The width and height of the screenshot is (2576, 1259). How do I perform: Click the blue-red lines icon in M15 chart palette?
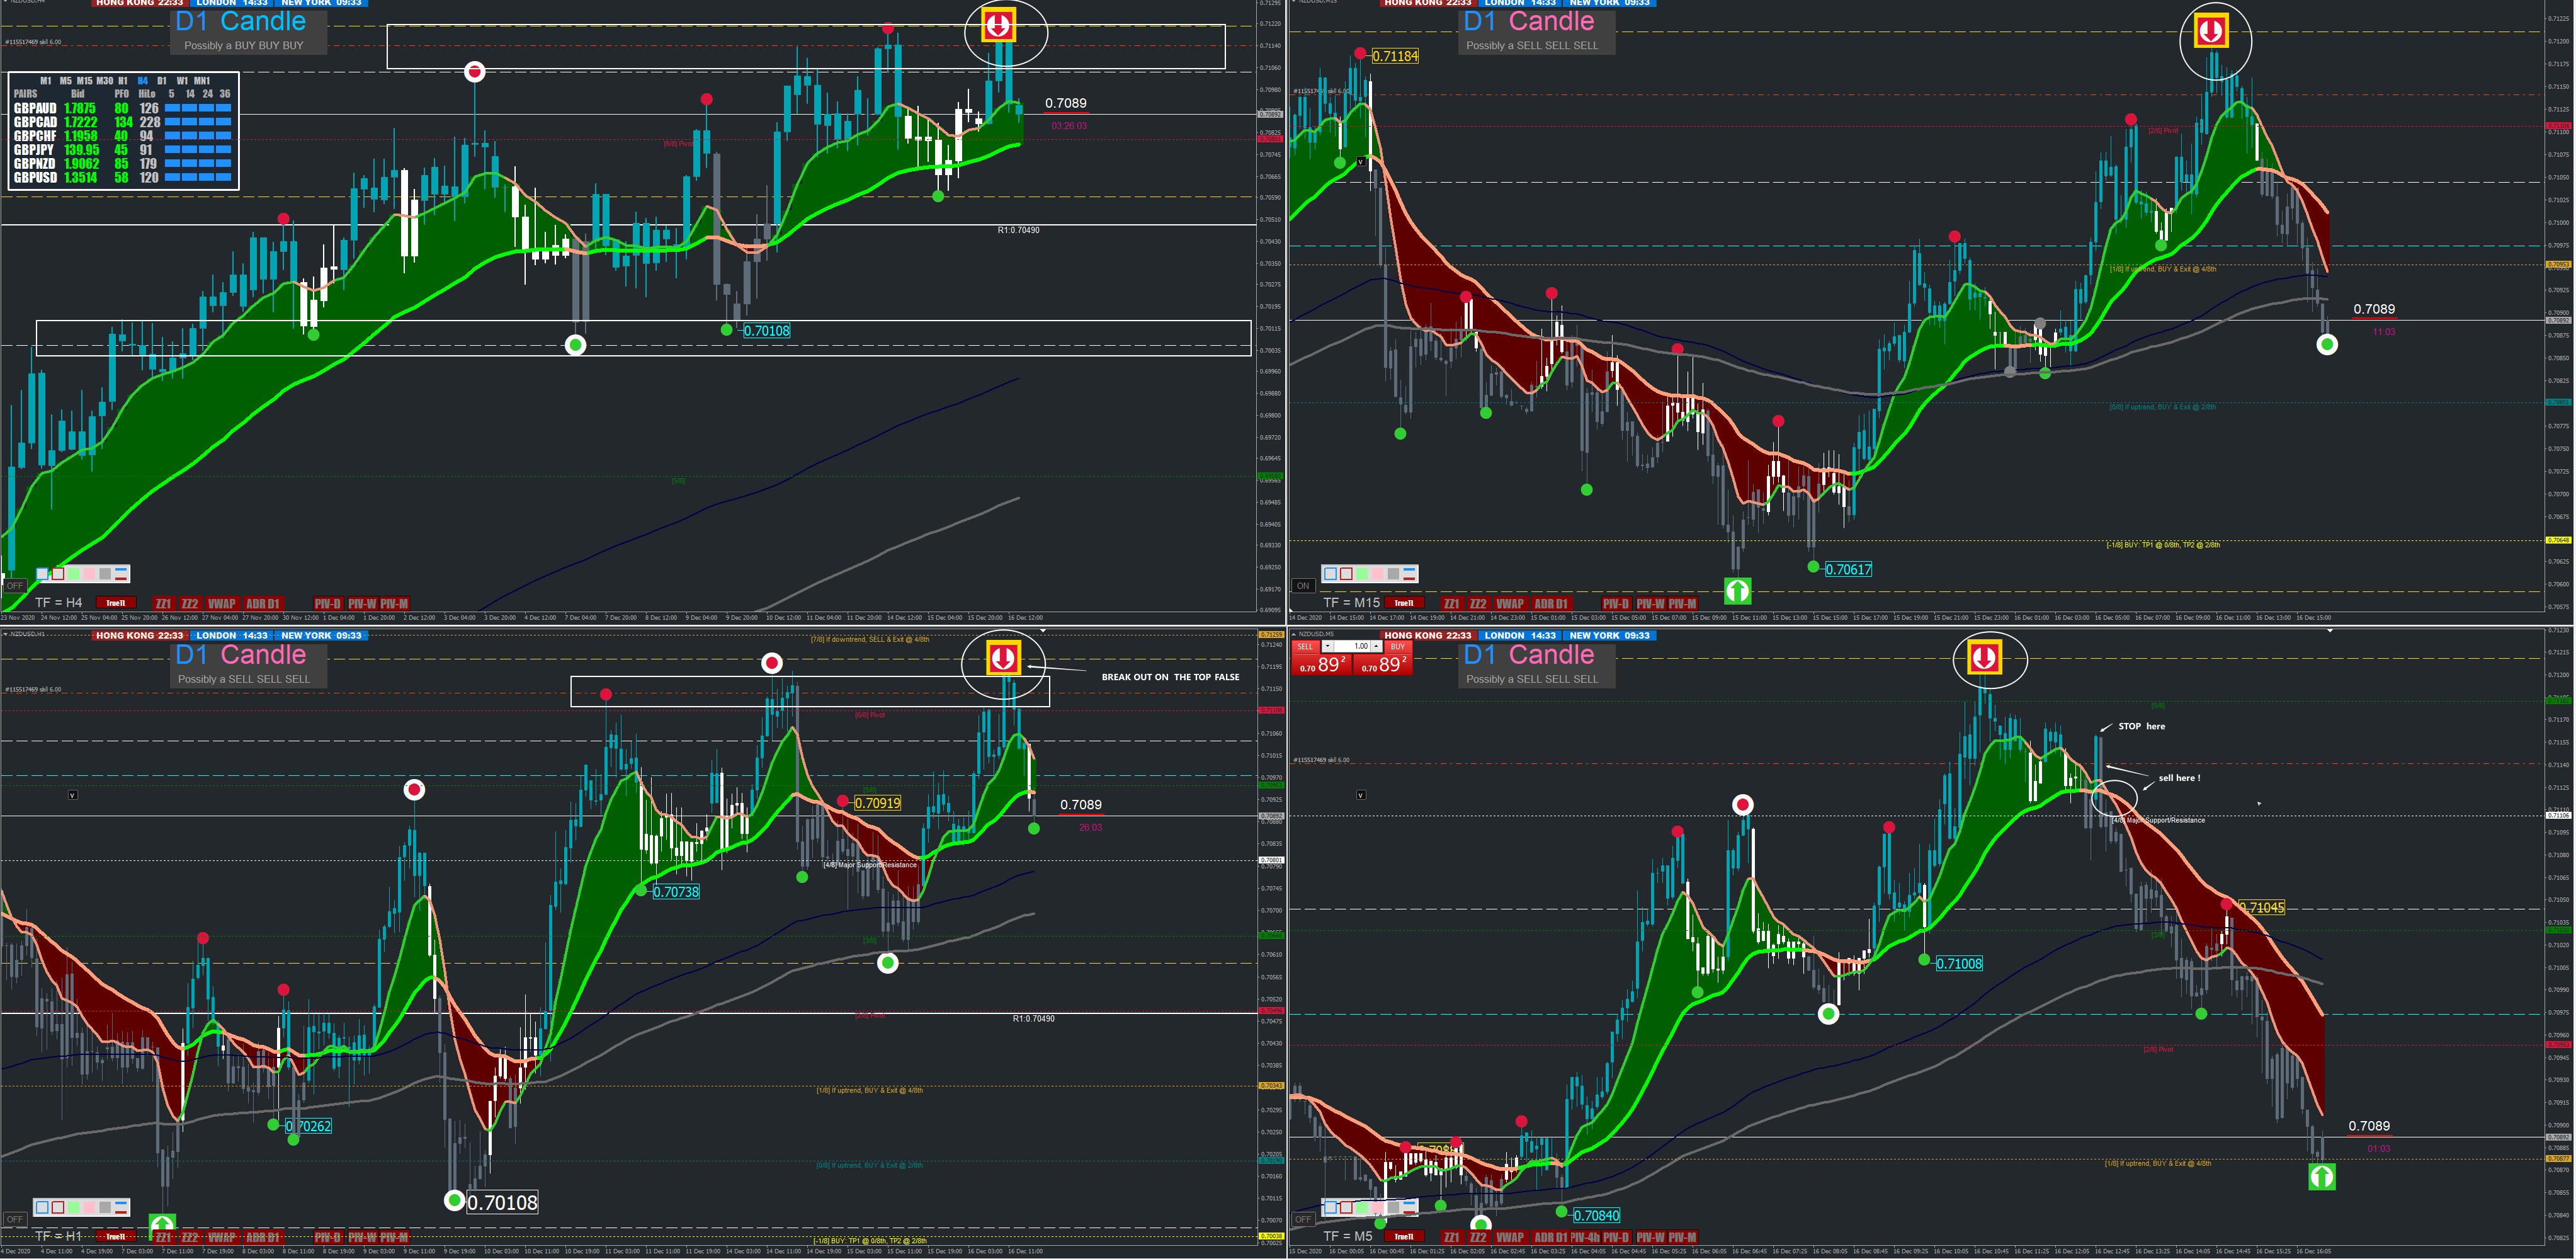tap(1409, 574)
